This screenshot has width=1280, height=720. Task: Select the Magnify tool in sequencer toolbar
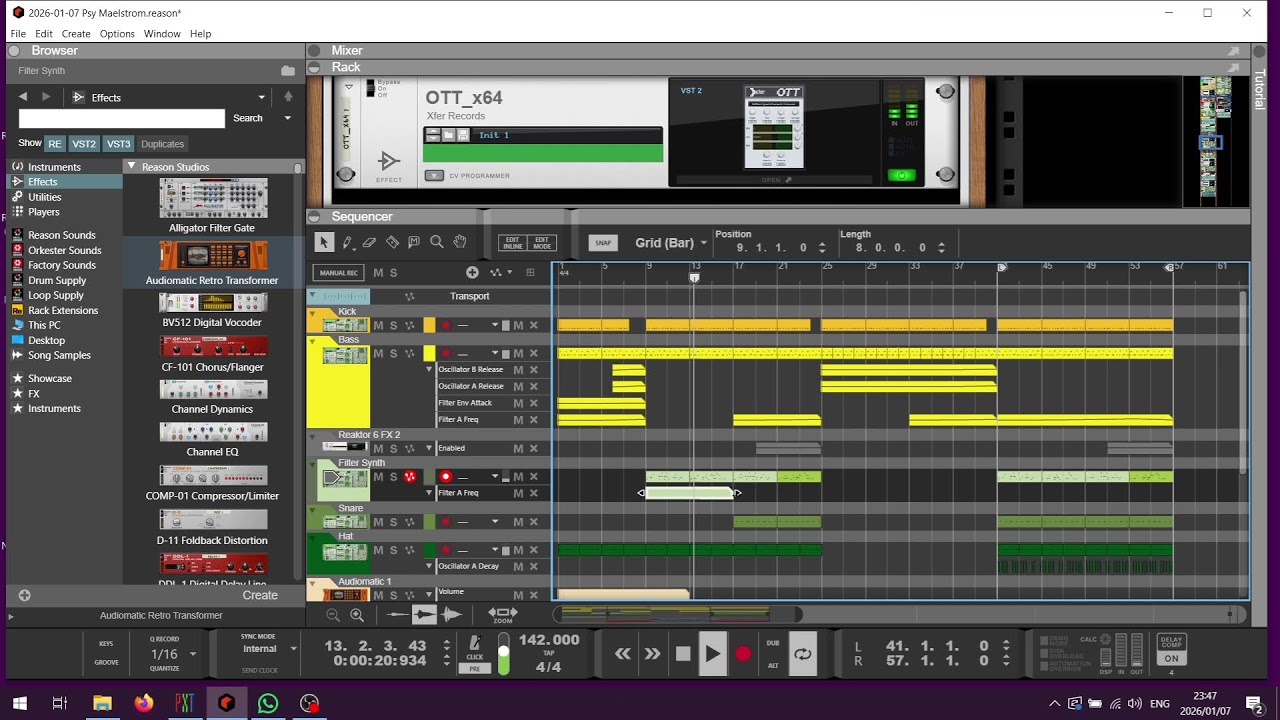(437, 242)
